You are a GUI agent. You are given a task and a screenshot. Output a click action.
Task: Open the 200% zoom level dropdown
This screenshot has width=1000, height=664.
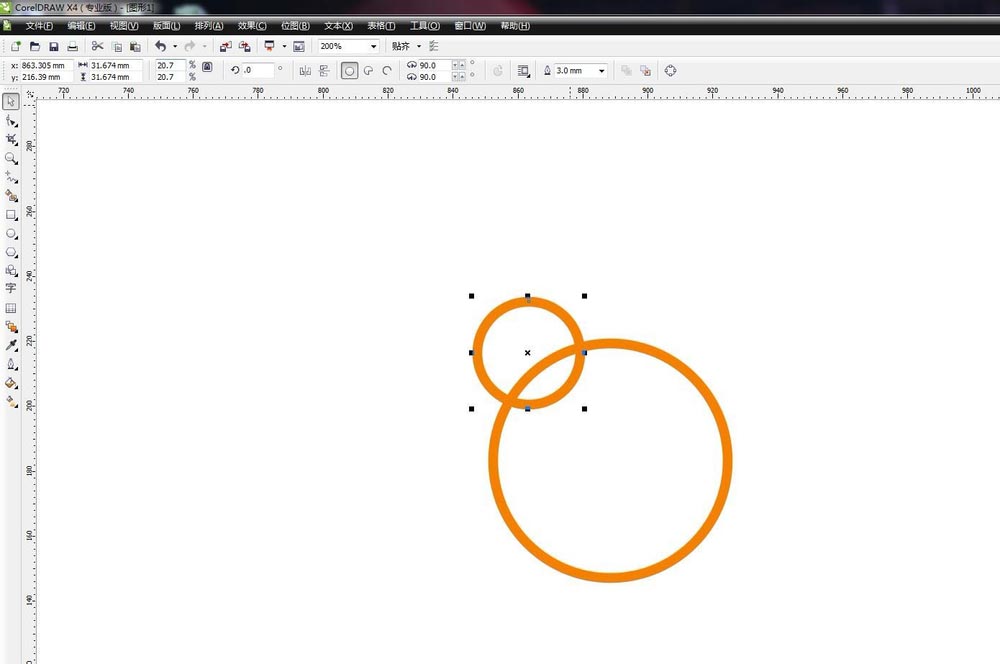(x=374, y=46)
